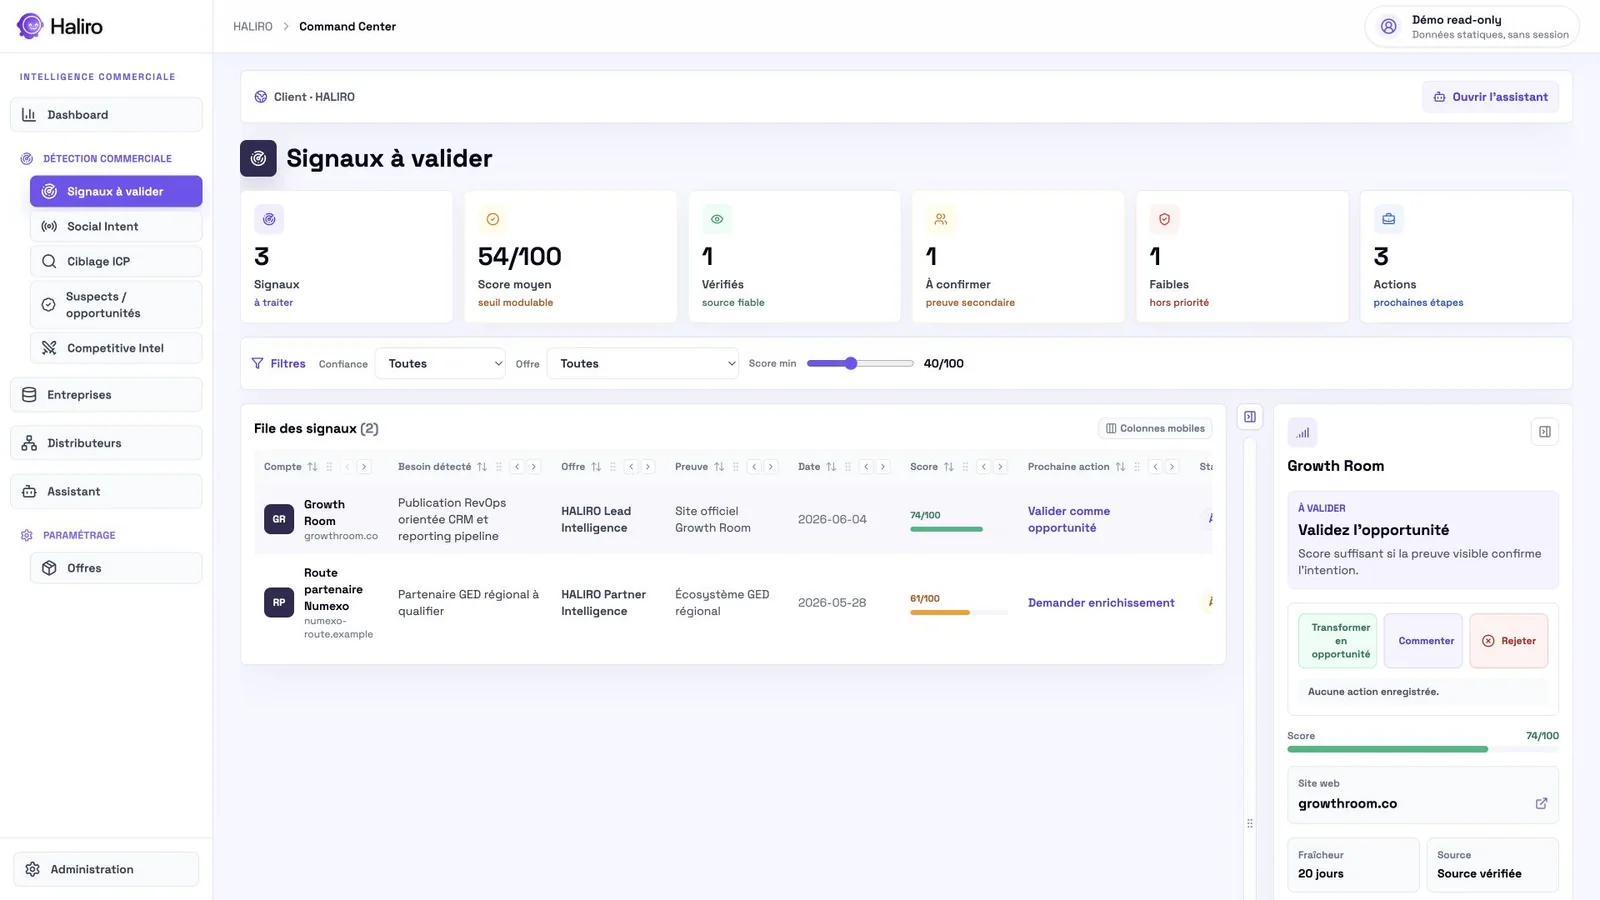Click the panel resize grip handle
Screen dimensions: 1600x900
pyautogui.click(x=1250, y=824)
